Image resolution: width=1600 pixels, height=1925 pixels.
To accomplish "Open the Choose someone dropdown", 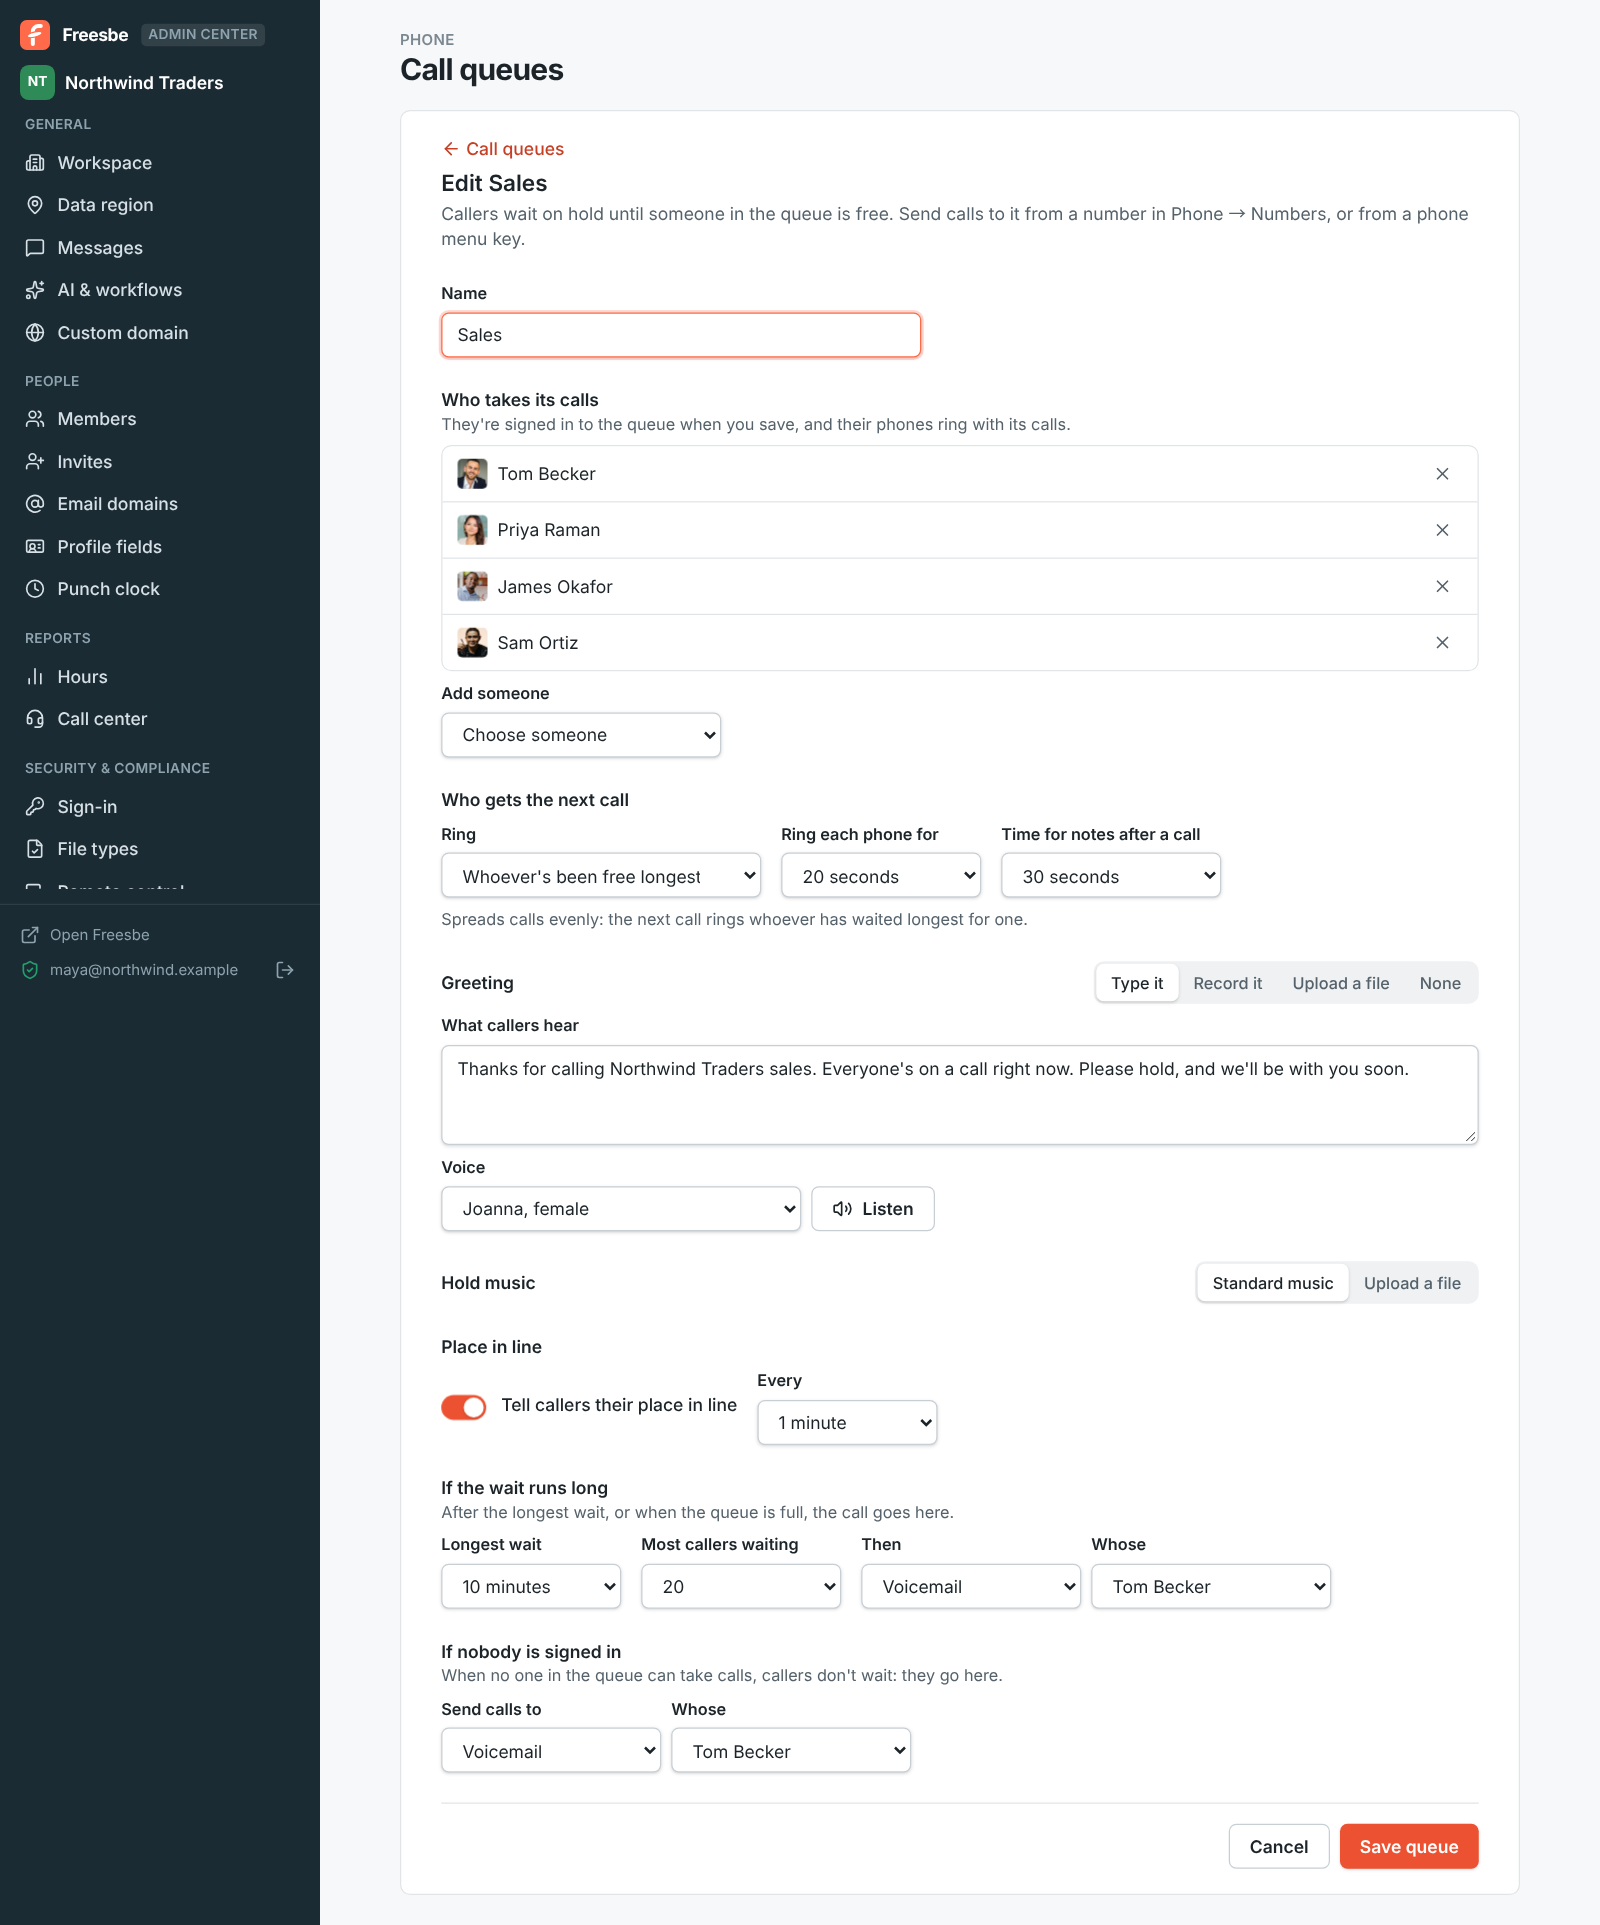I will coord(581,735).
